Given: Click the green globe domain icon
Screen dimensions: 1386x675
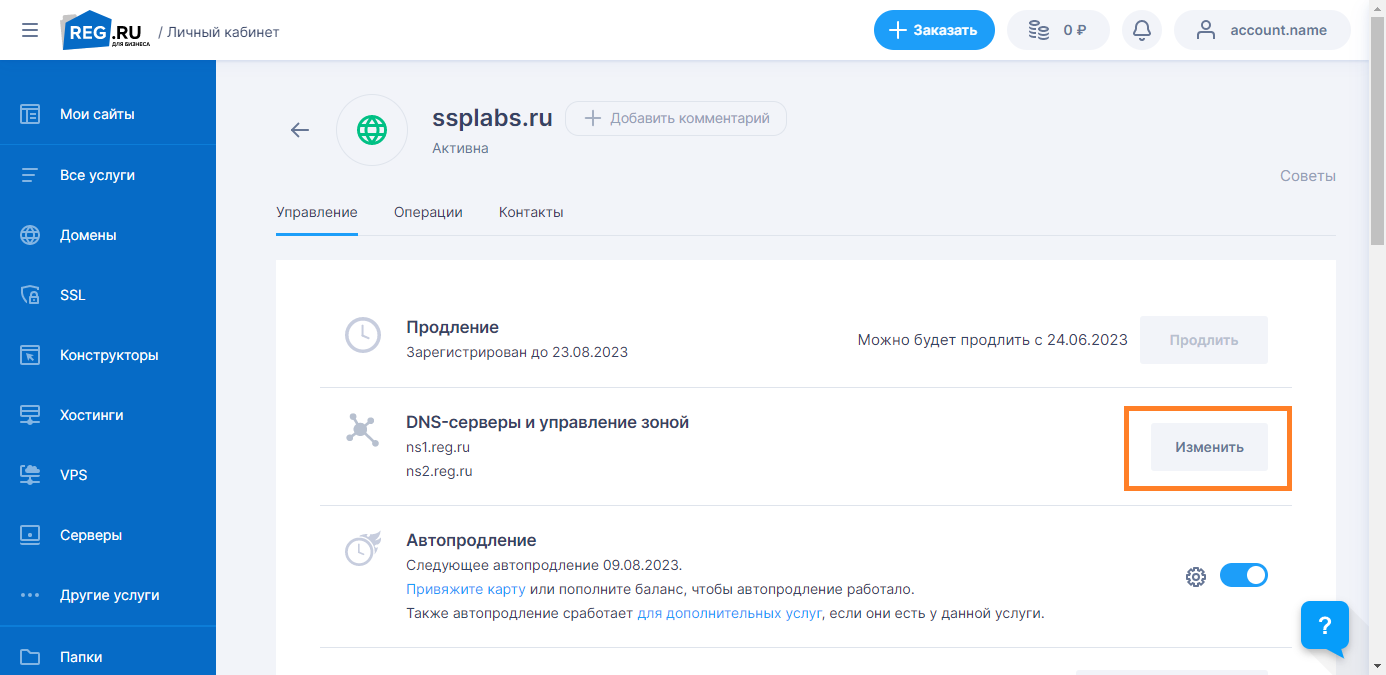Looking at the screenshot, I should [372, 130].
